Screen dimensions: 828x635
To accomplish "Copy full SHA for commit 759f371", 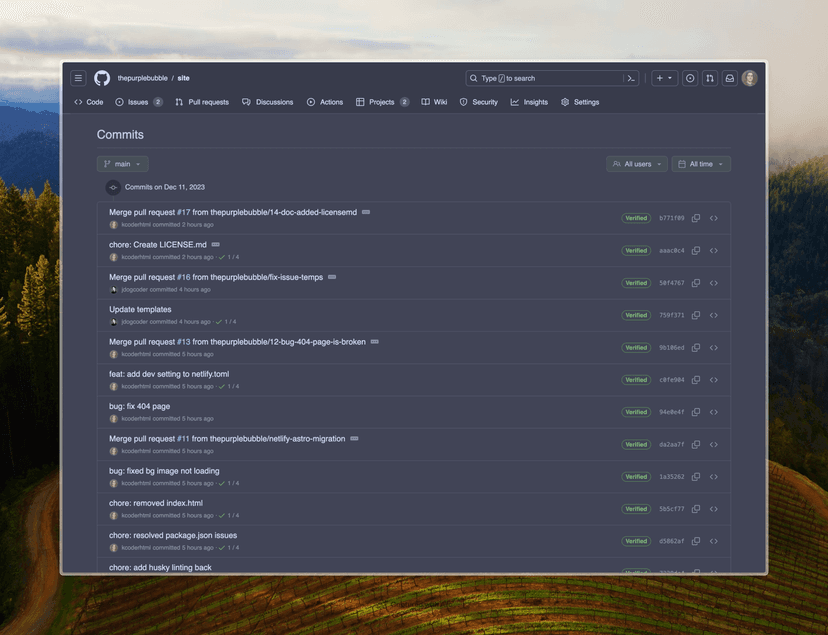I will pyautogui.click(x=696, y=315).
